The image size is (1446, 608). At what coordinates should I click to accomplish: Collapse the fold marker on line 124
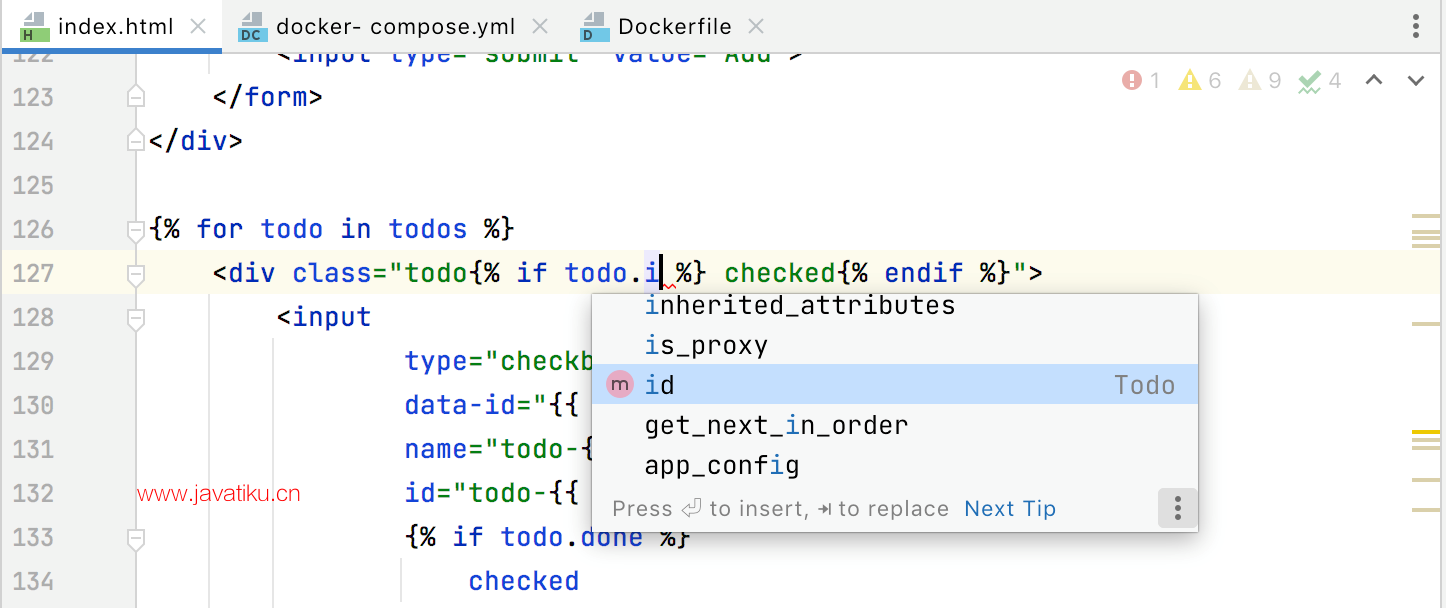tap(136, 141)
